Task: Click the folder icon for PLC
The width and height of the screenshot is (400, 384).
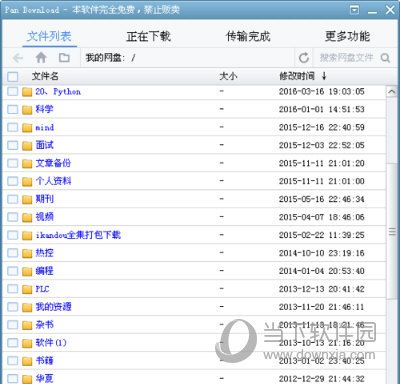Action: [27, 290]
